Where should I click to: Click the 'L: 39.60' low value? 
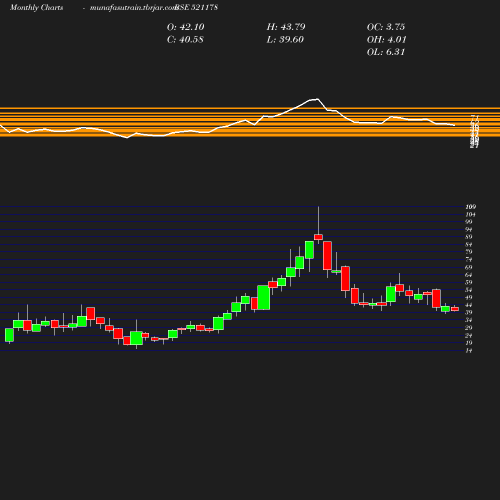285,40
